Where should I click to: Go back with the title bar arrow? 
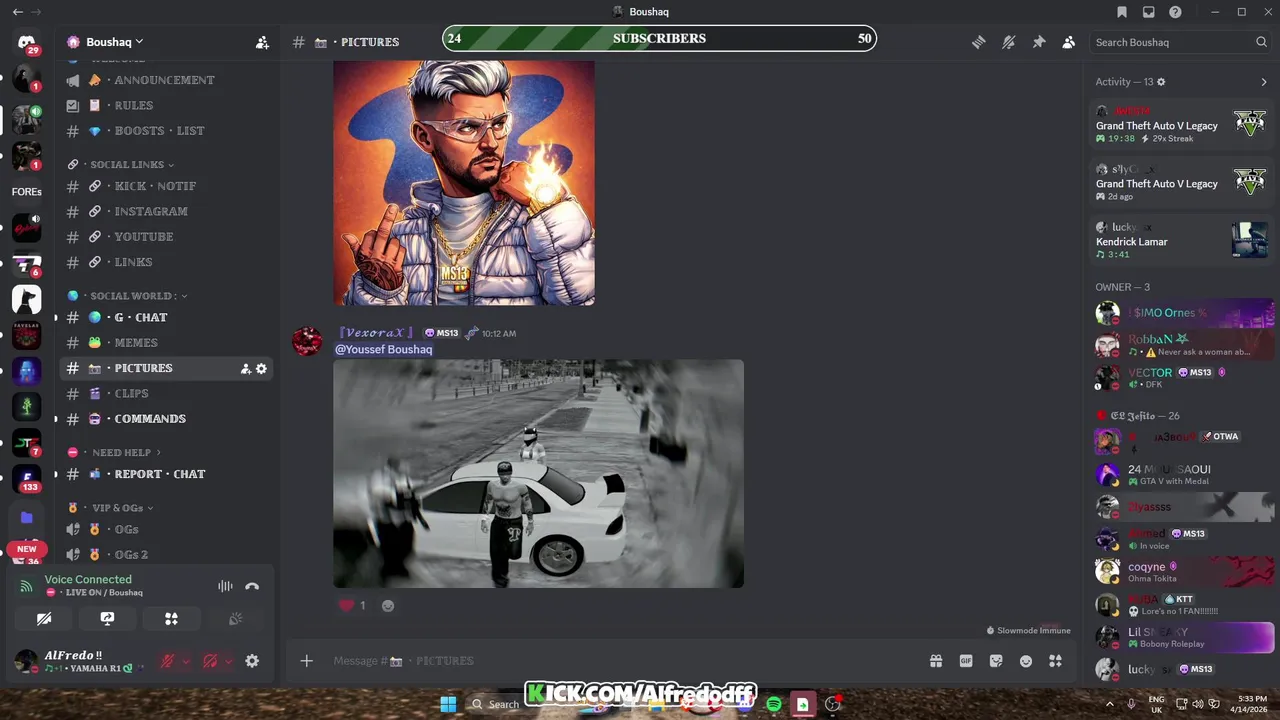pos(17,12)
